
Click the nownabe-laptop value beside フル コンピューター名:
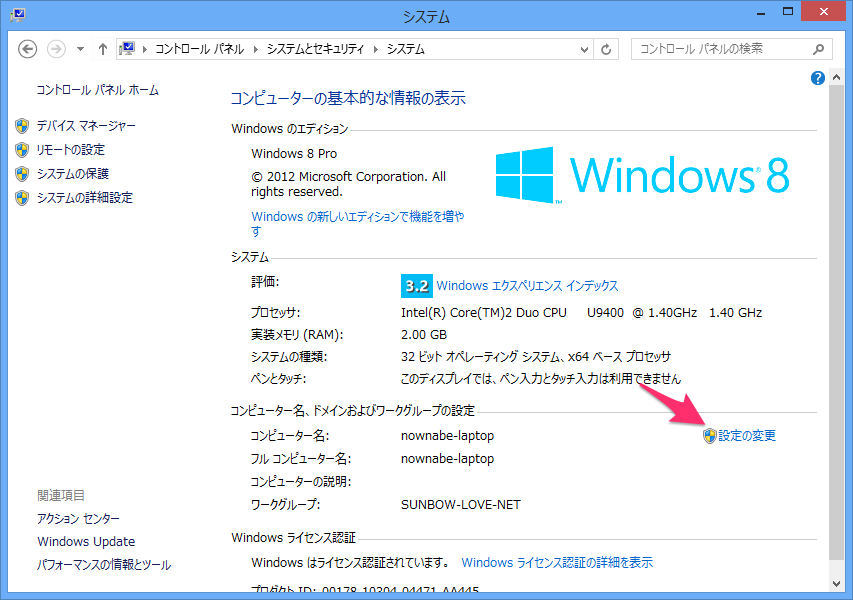(447, 459)
